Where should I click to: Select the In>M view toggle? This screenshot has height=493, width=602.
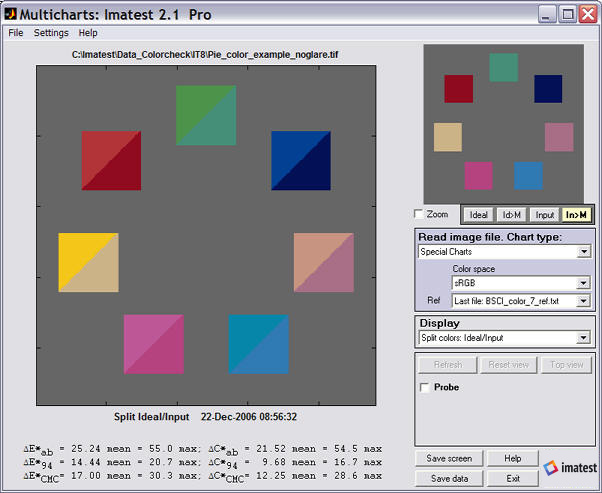pos(576,215)
